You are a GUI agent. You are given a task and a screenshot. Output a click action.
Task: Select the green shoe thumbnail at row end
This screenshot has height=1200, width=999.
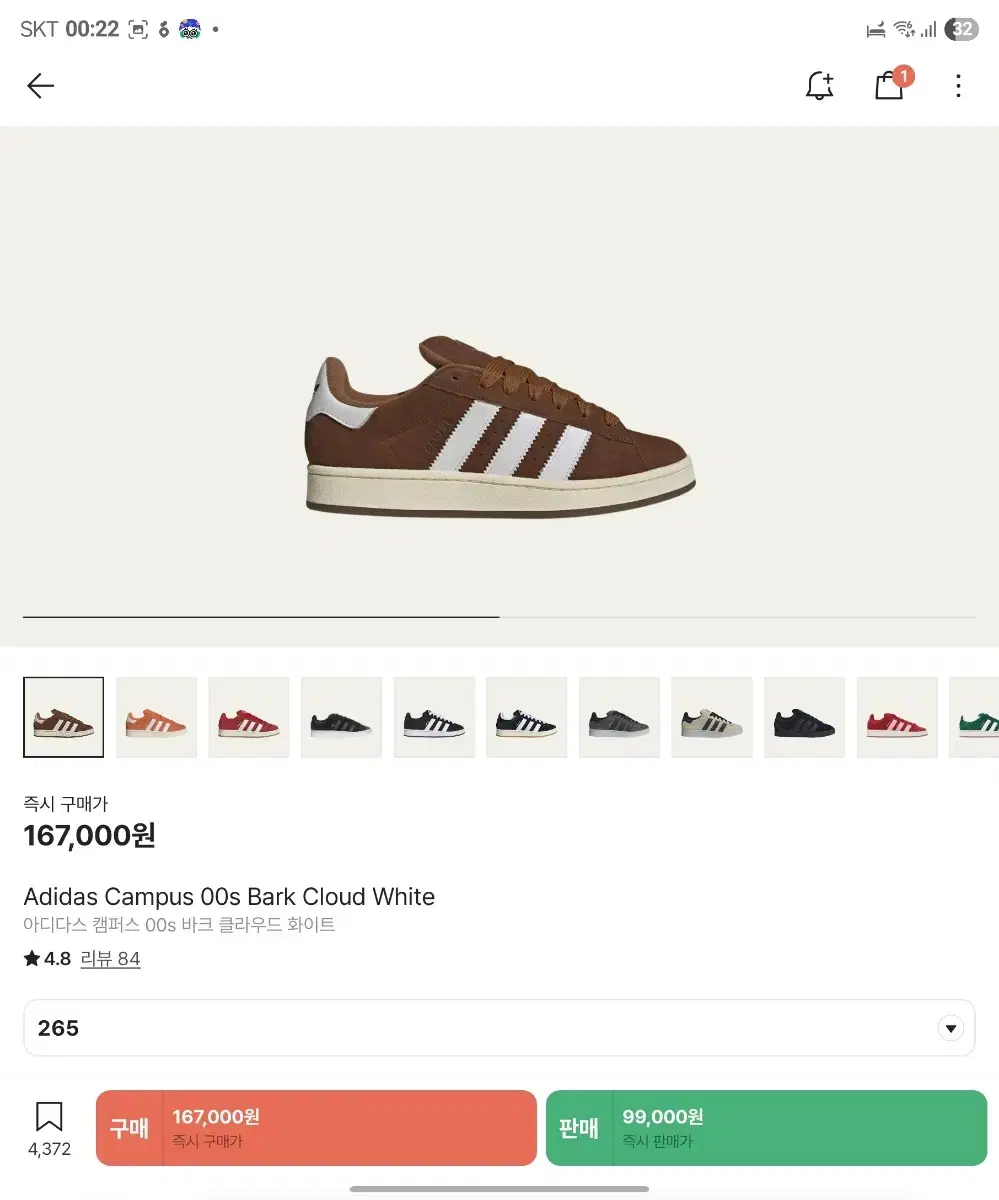point(974,717)
